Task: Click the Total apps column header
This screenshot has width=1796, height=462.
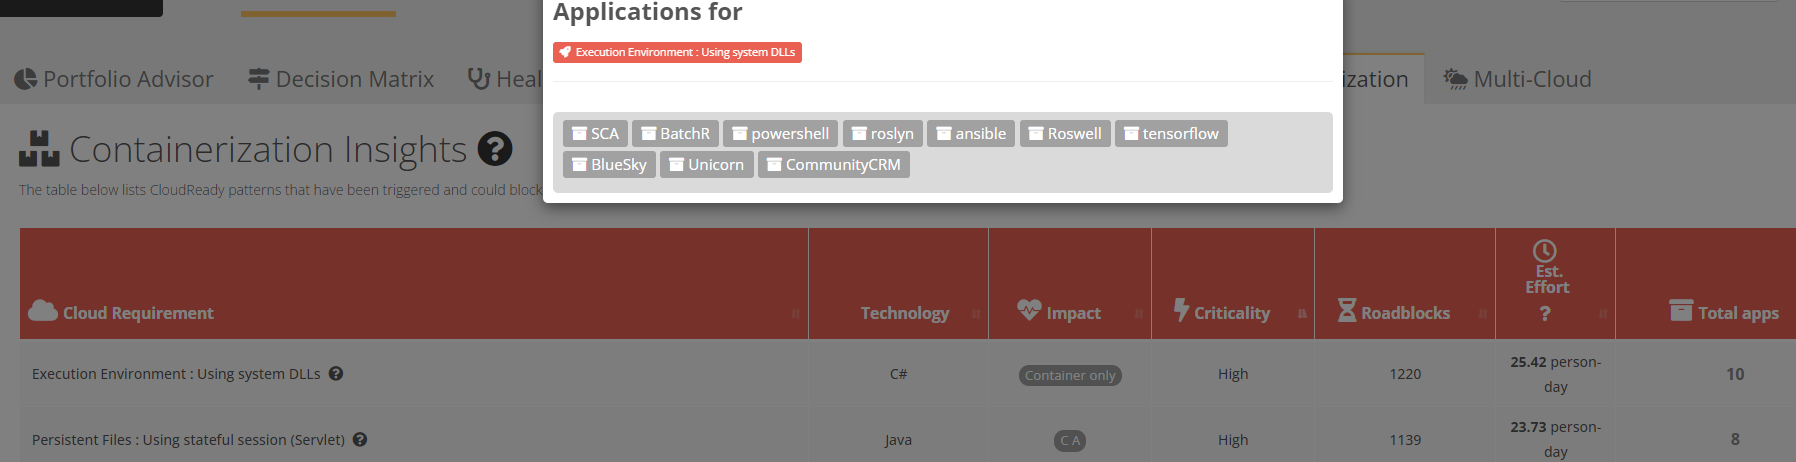Action: pyautogui.click(x=1724, y=312)
